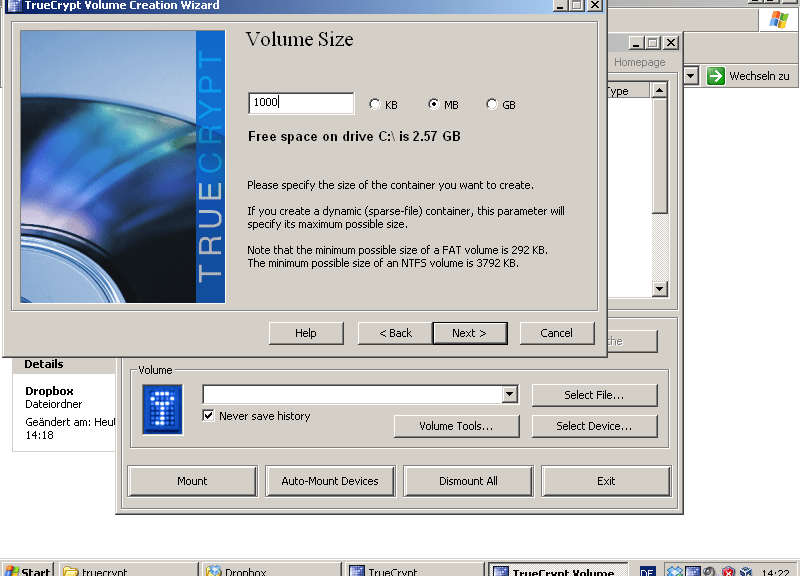Cancel the Volume Creation Wizard
Viewport: 800px width, 576px height.
[557, 333]
